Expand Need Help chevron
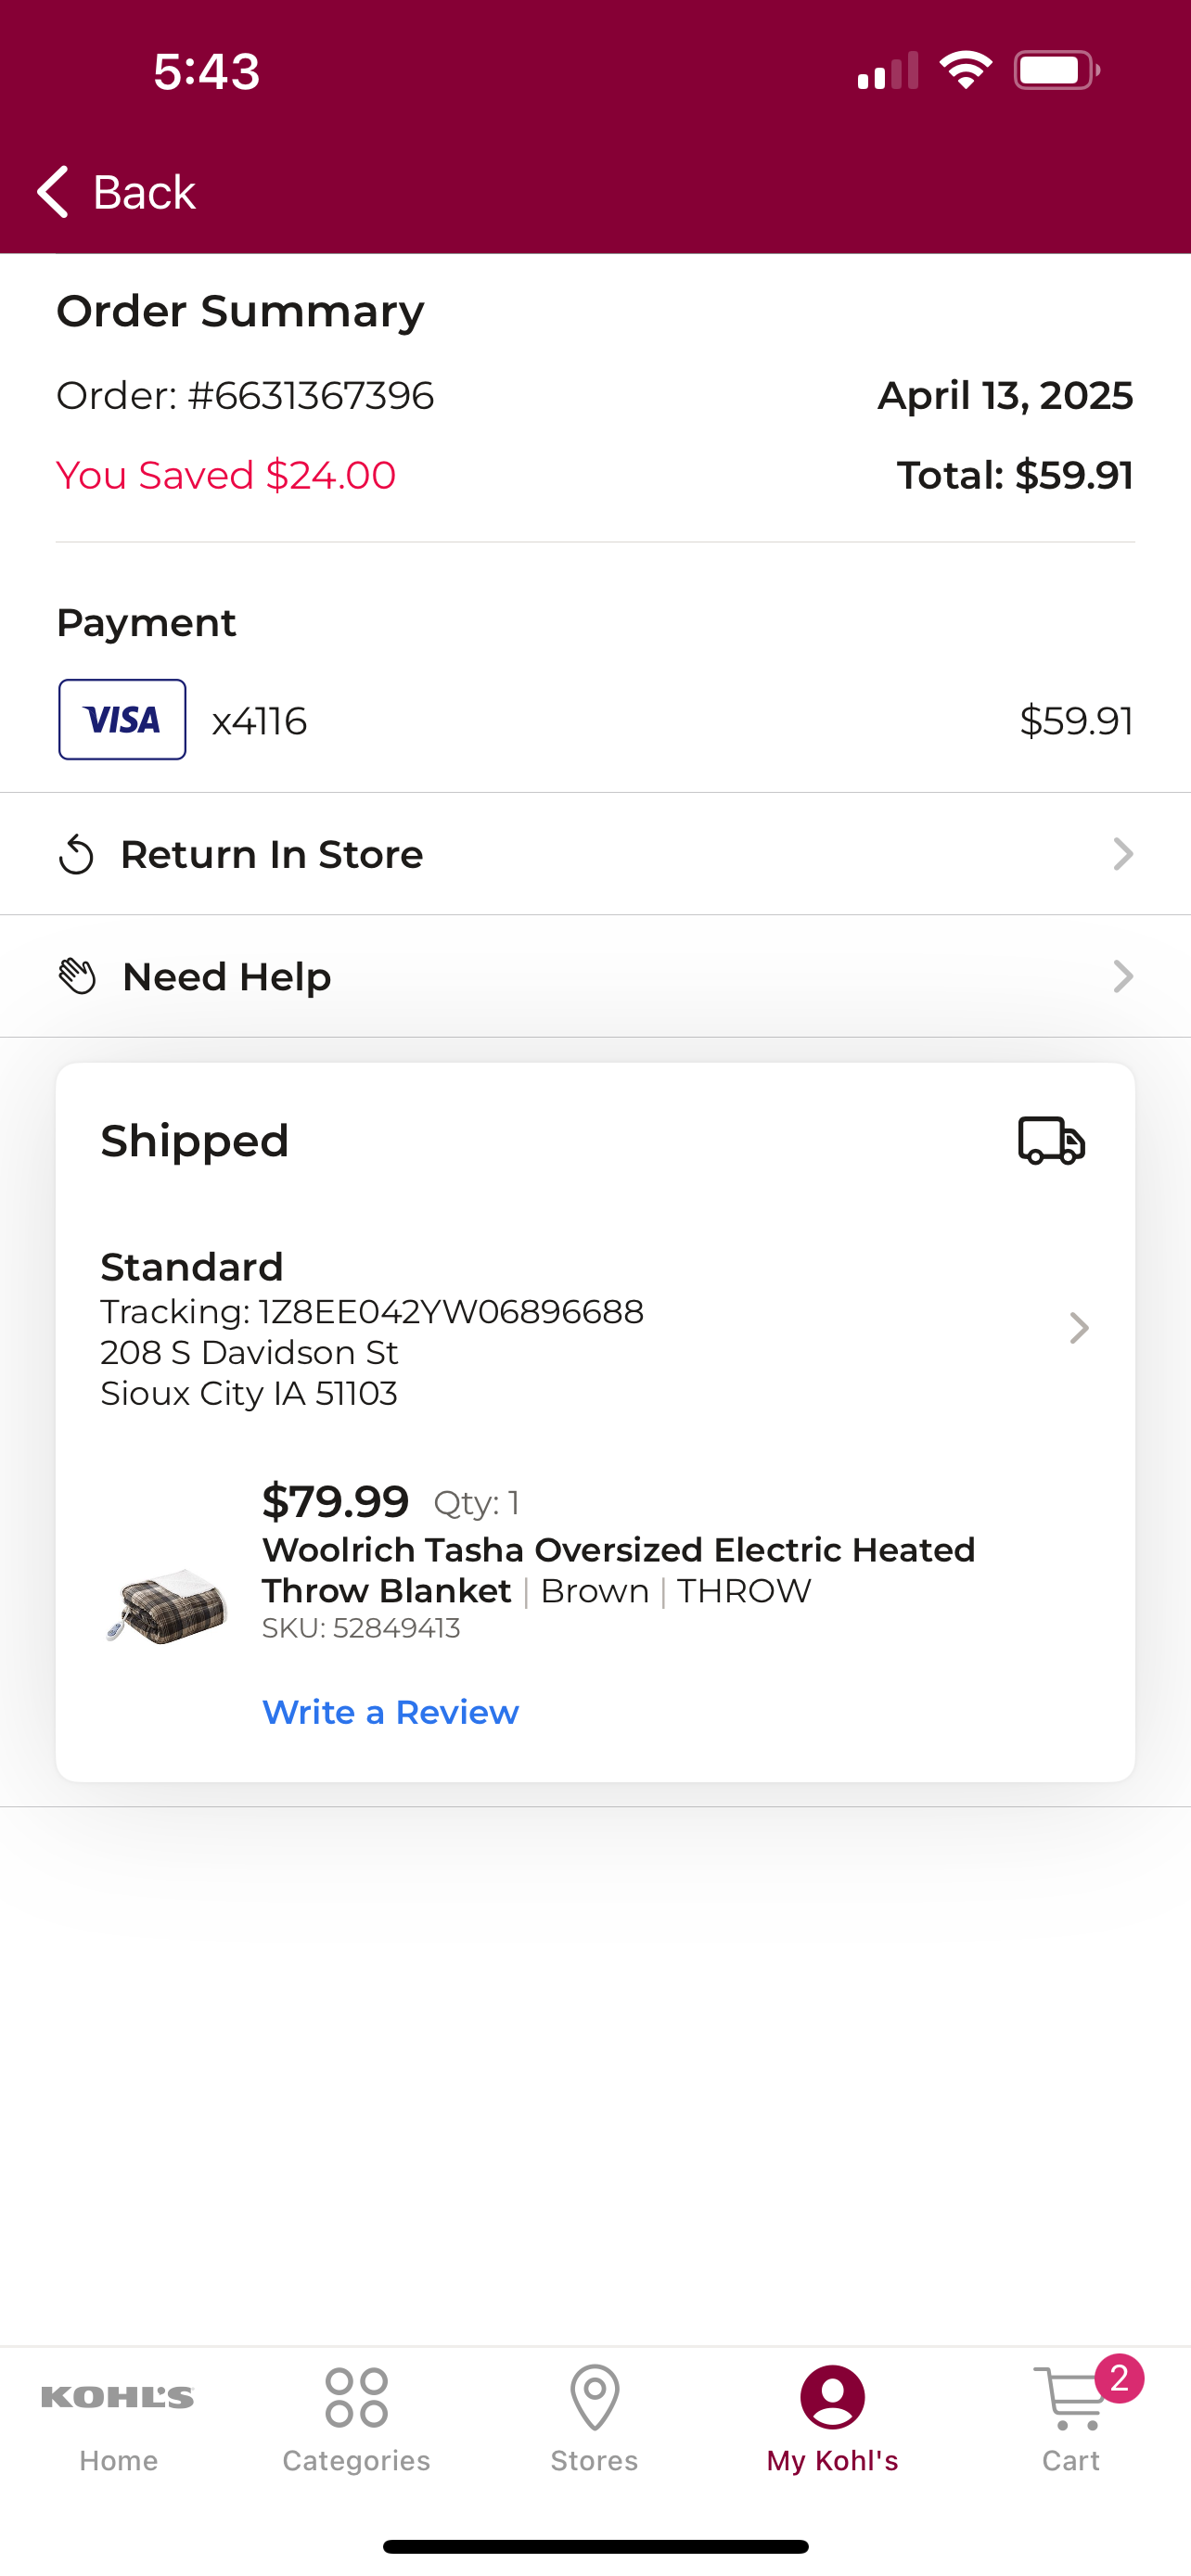Screen dimensions: 1191x2576 tap(1123, 976)
